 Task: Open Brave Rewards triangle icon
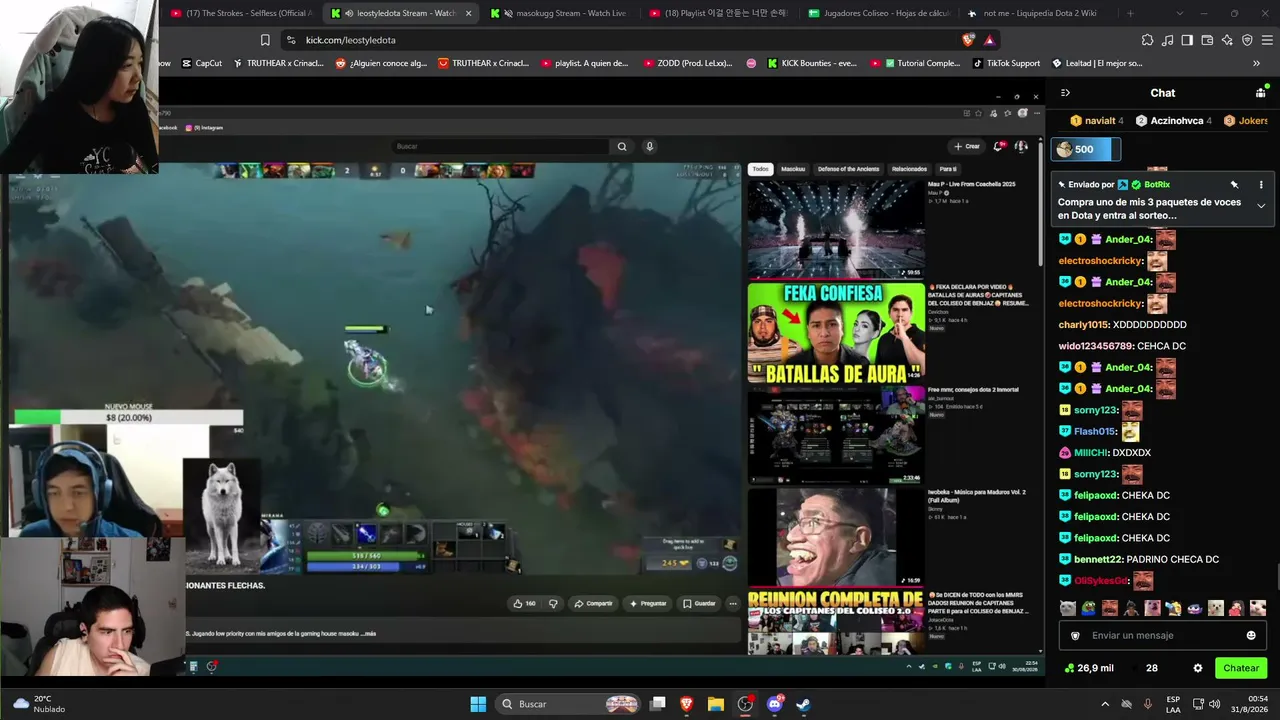989,40
